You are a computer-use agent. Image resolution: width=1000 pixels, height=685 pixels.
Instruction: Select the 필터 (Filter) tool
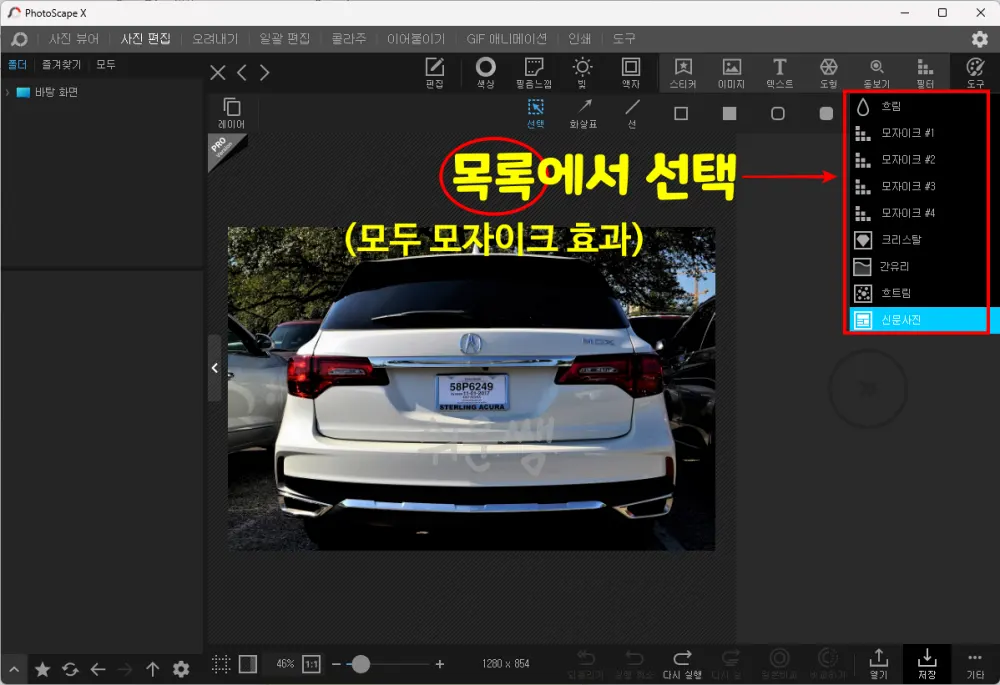[925, 71]
